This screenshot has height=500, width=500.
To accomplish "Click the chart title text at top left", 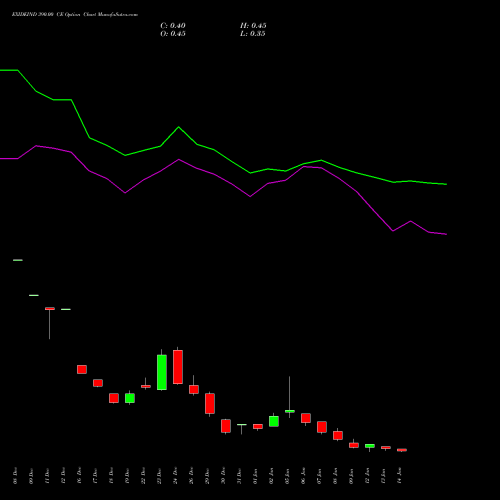I will pyautogui.click(x=75, y=15).
